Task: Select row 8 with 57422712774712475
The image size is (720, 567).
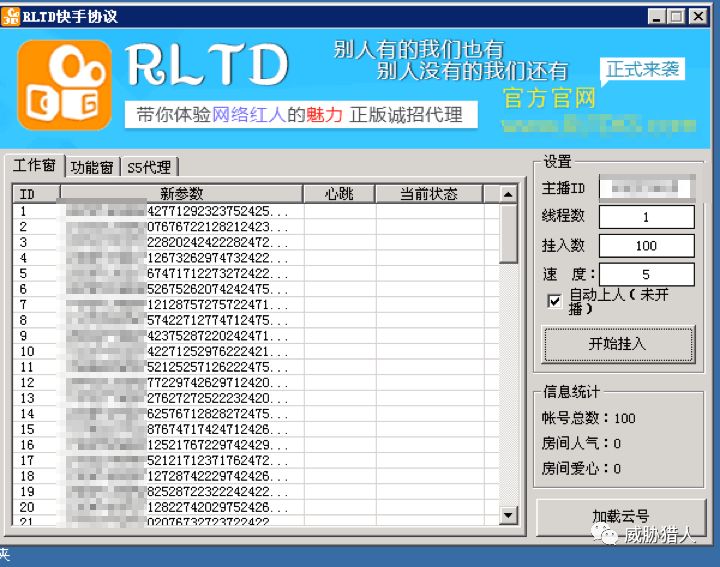Action: point(256,320)
